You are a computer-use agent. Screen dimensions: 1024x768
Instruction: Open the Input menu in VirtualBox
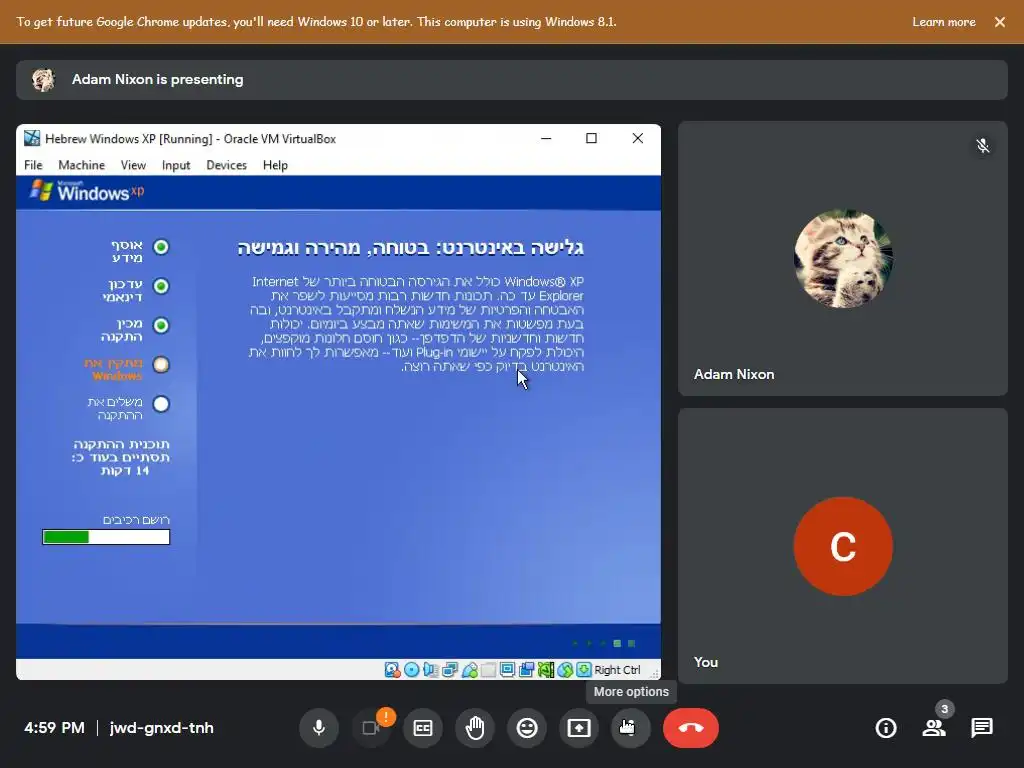point(176,165)
